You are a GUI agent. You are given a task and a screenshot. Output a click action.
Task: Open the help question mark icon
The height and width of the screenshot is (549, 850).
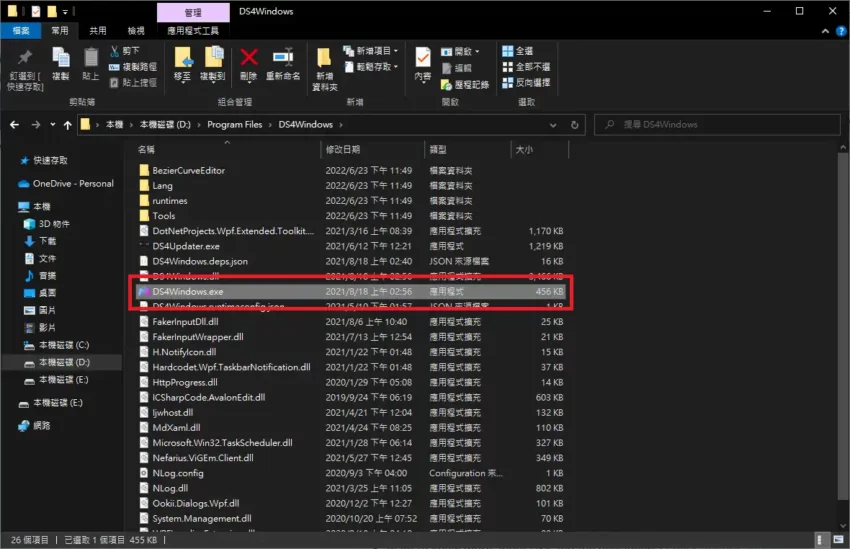[841, 31]
